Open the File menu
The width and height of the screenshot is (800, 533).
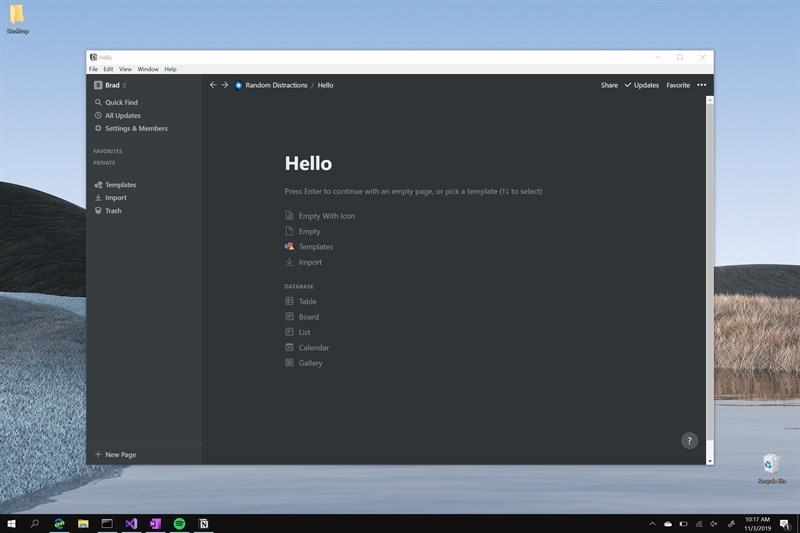pyautogui.click(x=93, y=69)
